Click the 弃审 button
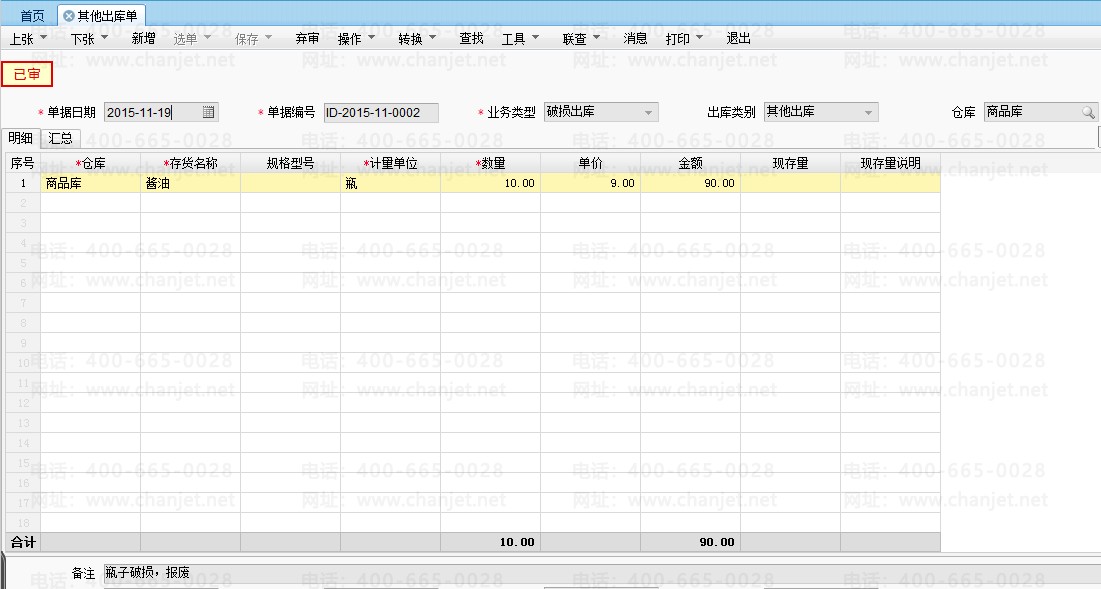This screenshot has height=589, width=1101. point(307,39)
